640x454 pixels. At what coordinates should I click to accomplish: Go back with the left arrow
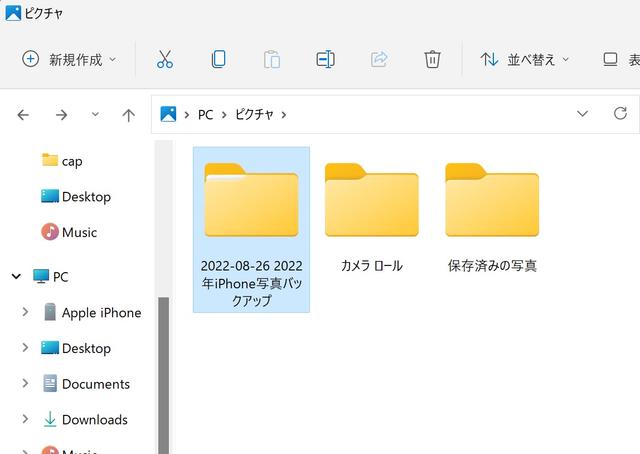pyautogui.click(x=23, y=115)
